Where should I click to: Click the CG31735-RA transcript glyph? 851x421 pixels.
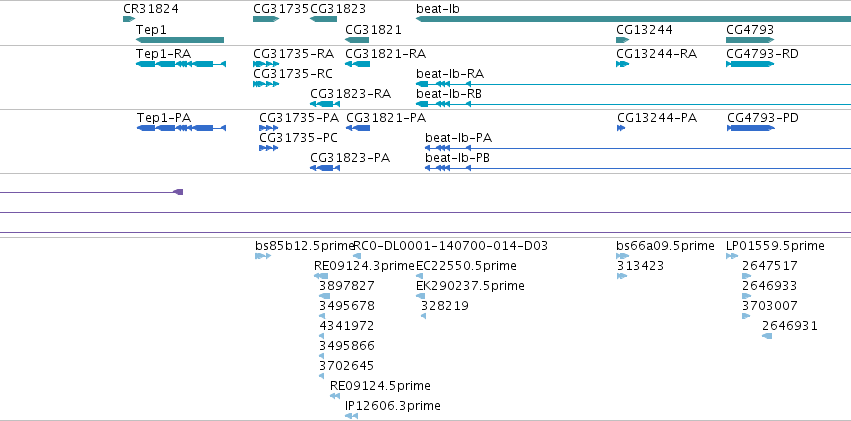tap(266, 64)
